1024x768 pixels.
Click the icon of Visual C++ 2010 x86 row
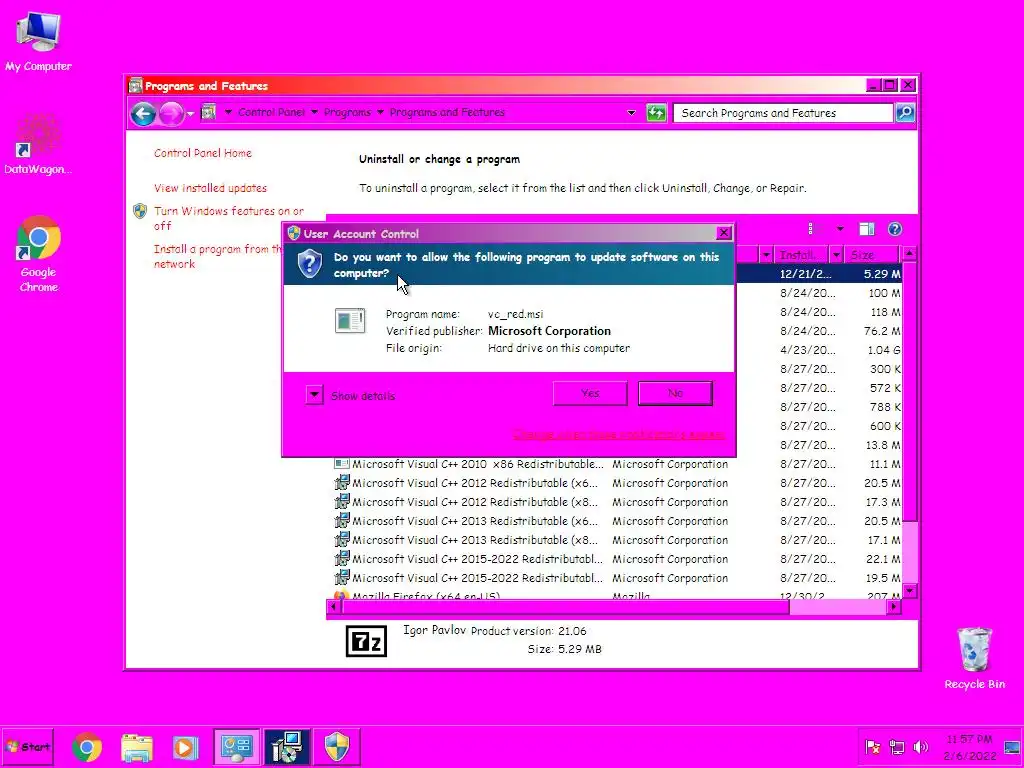pyautogui.click(x=342, y=464)
